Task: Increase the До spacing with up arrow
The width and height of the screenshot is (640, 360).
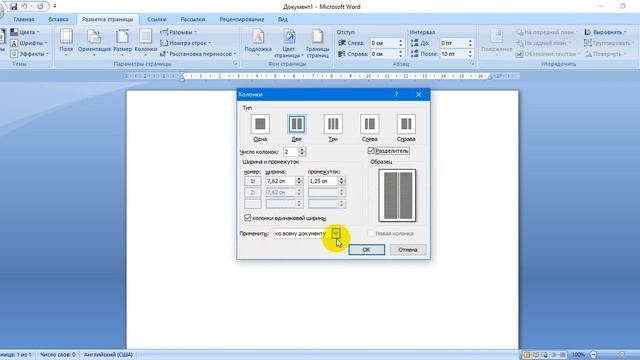Action: (470, 41)
